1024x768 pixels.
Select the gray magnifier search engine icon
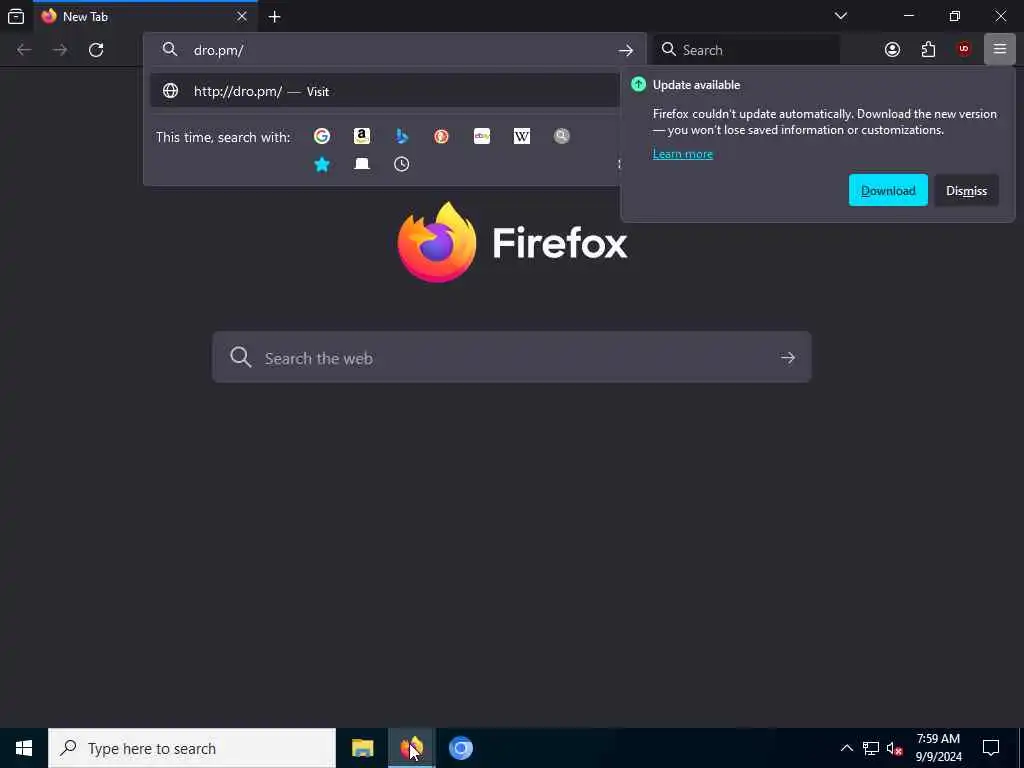[562, 136]
